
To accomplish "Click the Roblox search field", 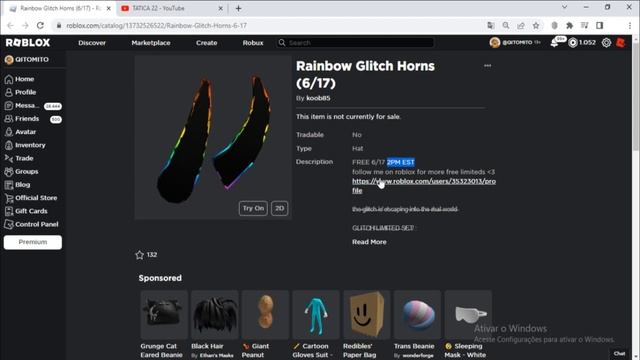I will [355, 42].
